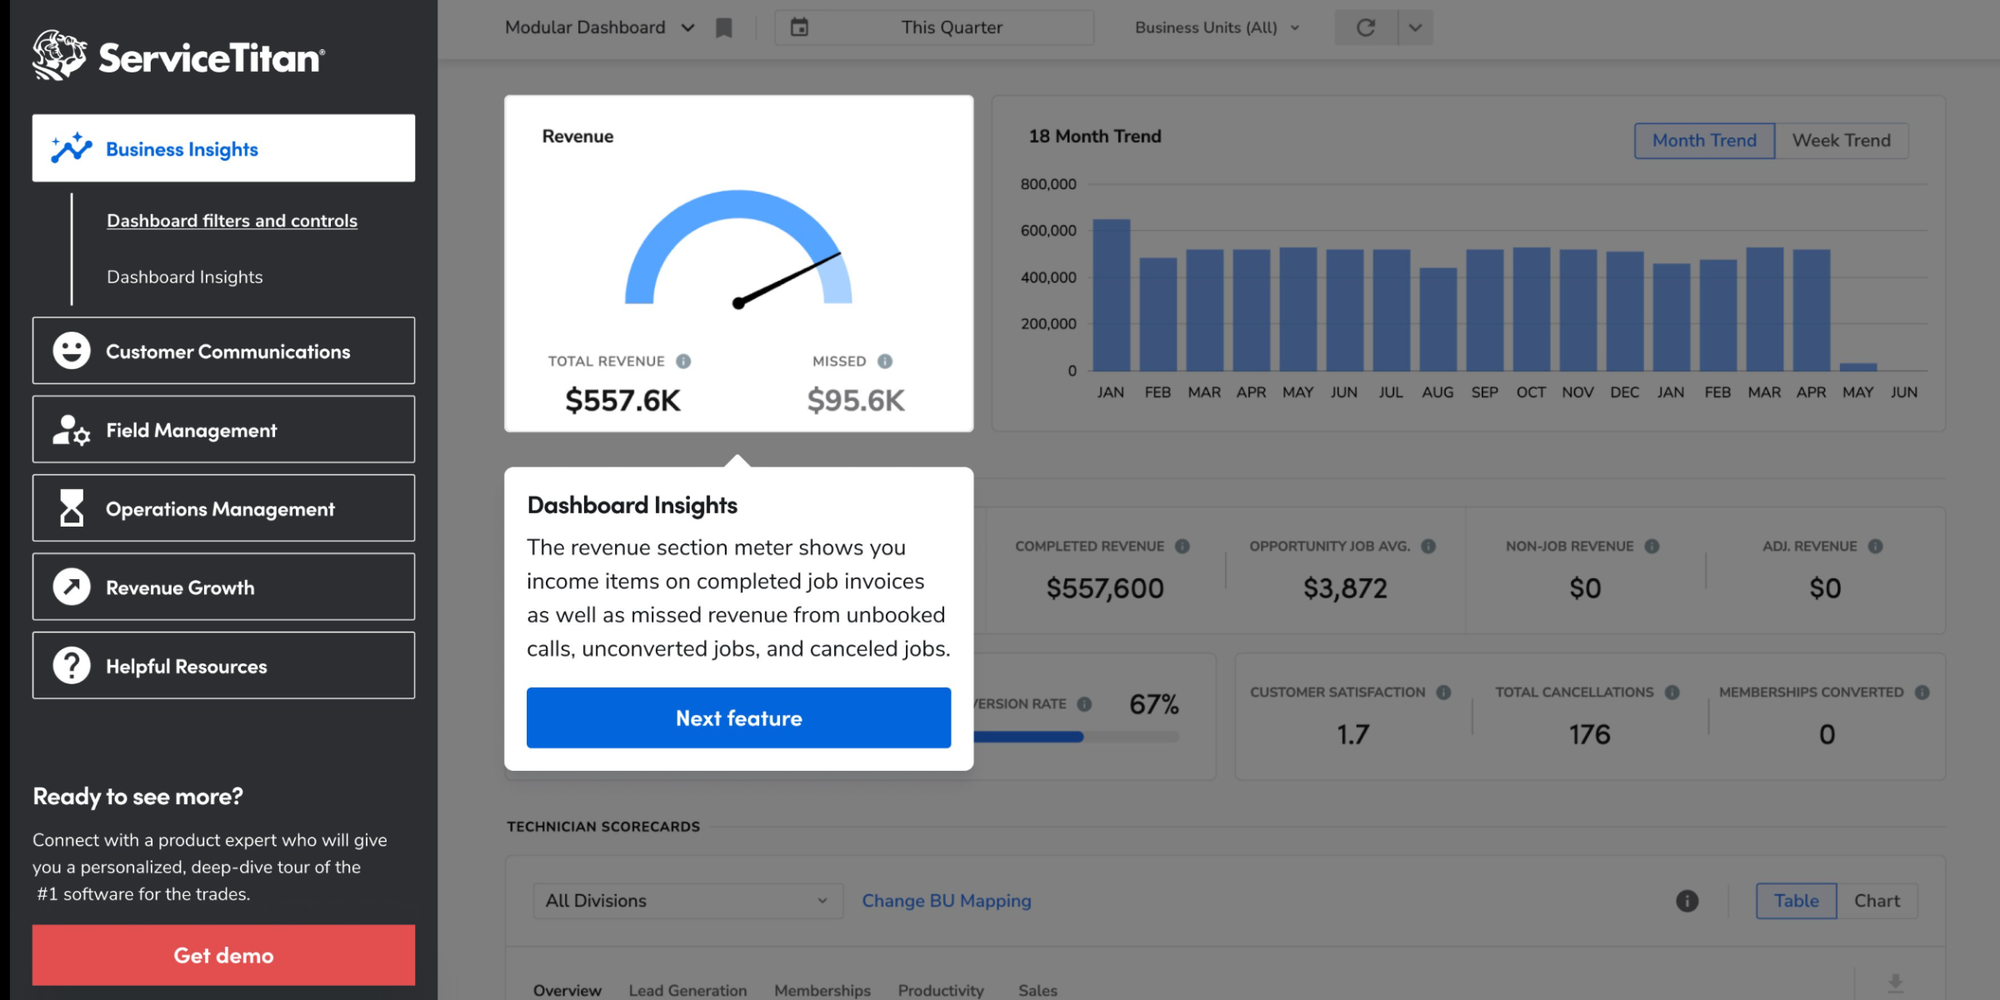
Task: Open the Operations Management menu section
Action: click(224, 508)
